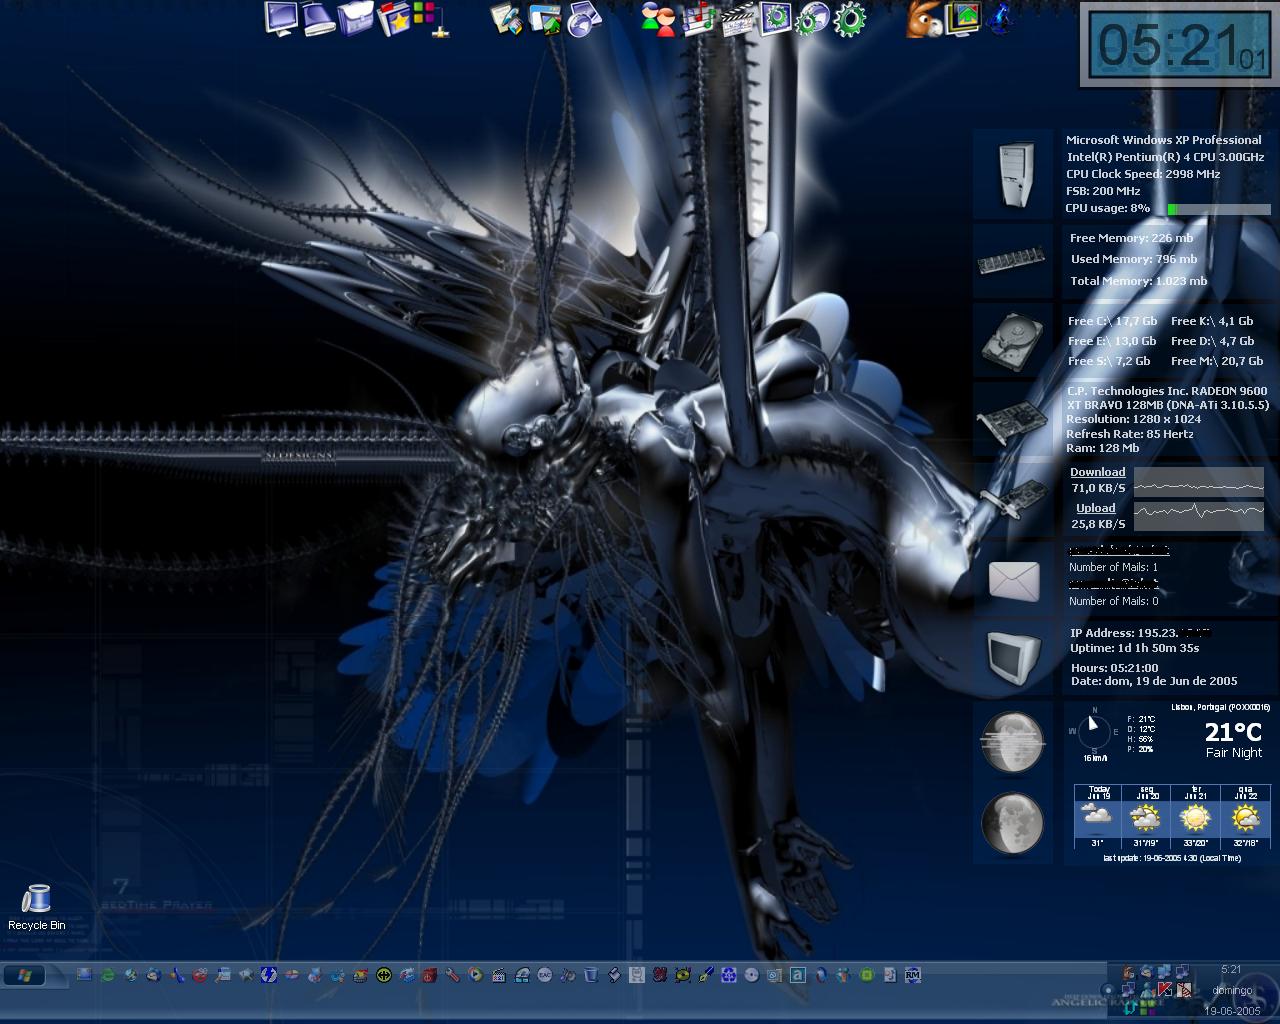Click 'Uptime: 1d 1h 50m 35s' text

(1134, 648)
